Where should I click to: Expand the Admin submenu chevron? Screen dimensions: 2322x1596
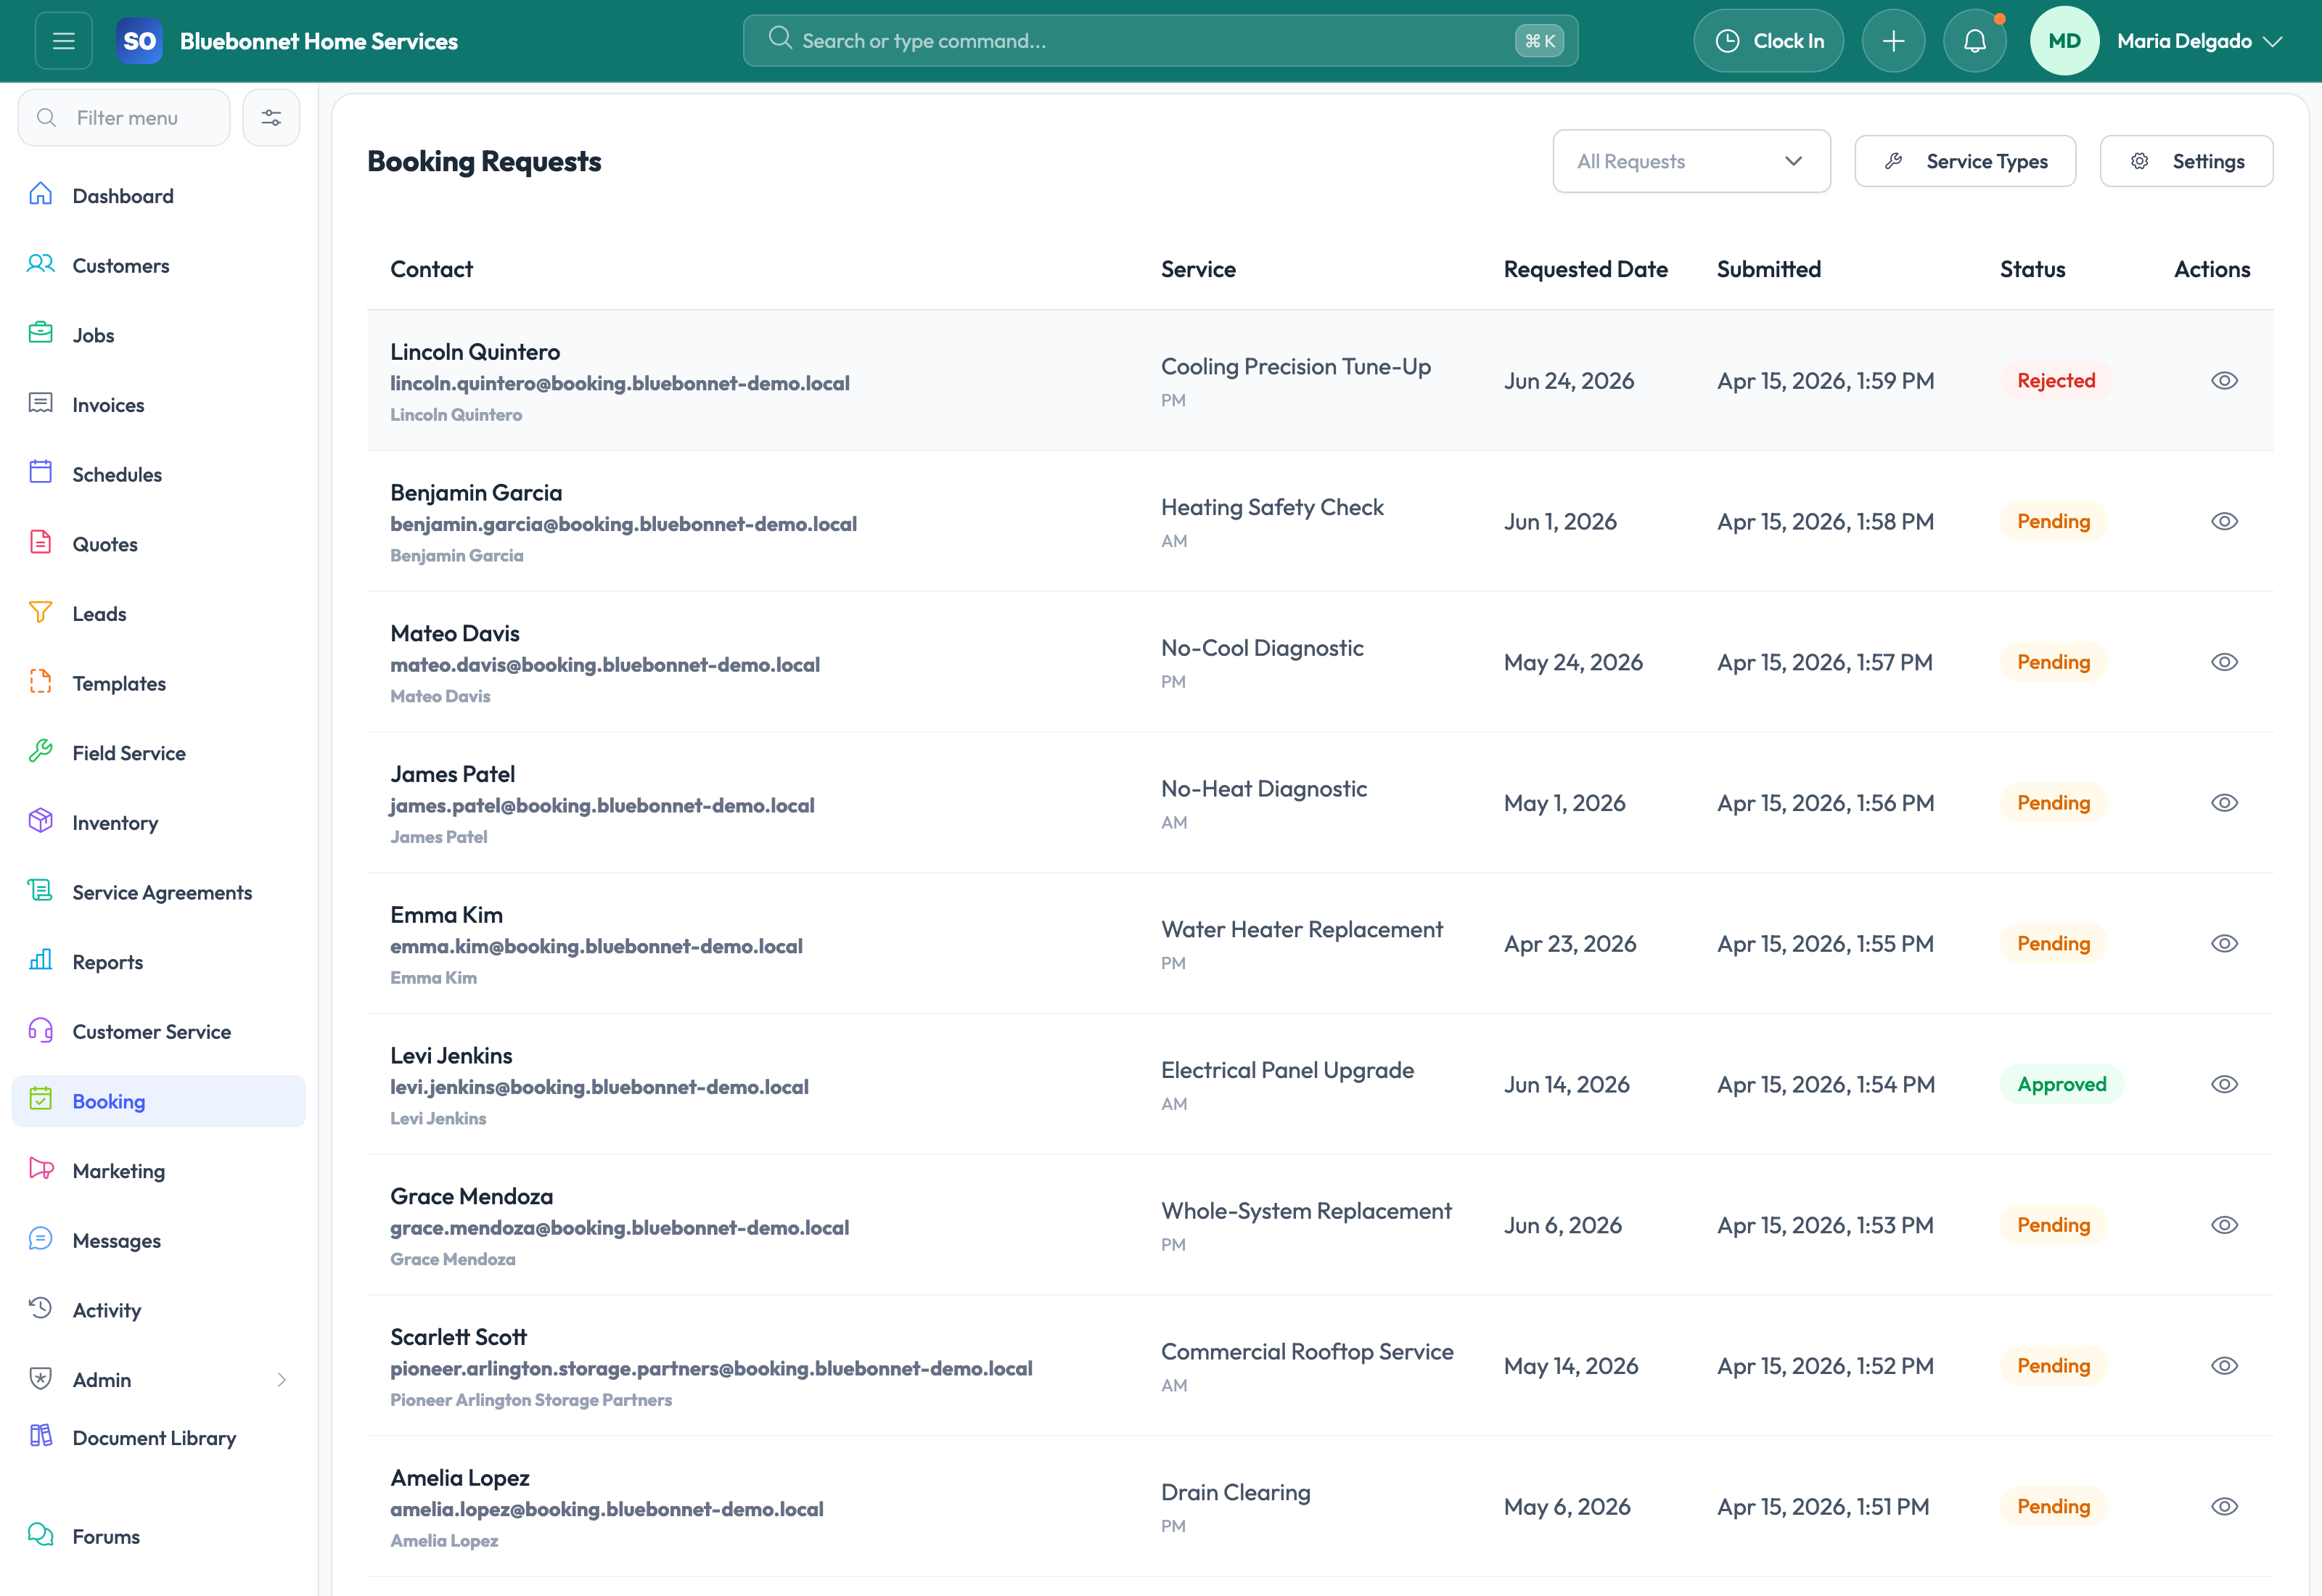pyautogui.click(x=282, y=1380)
